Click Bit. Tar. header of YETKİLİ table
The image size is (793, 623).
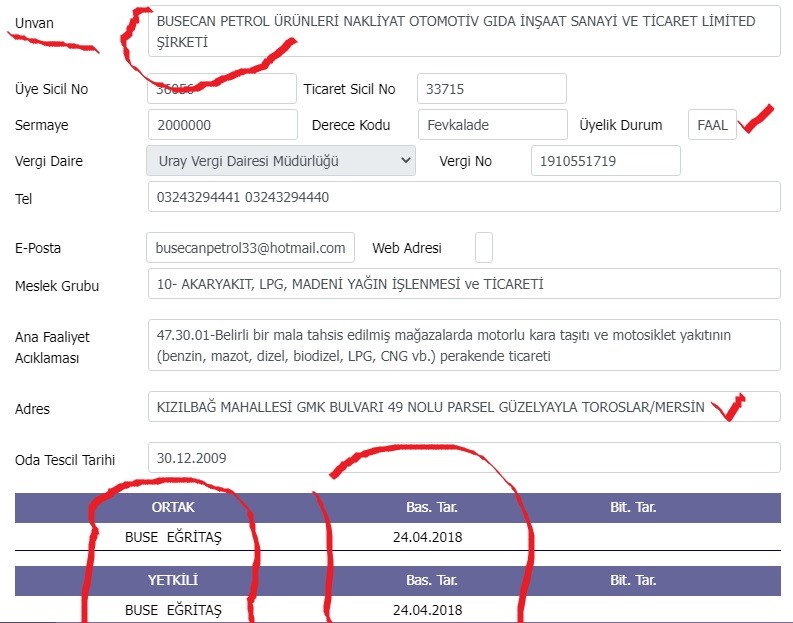point(633,580)
